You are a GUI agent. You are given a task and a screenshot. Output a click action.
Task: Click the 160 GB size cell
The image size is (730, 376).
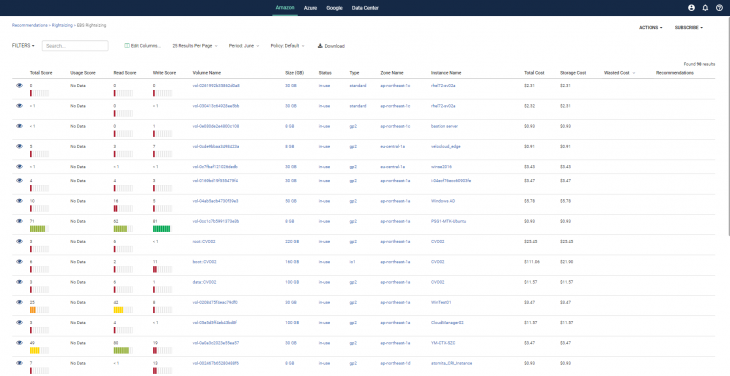pyautogui.click(x=291, y=262)
